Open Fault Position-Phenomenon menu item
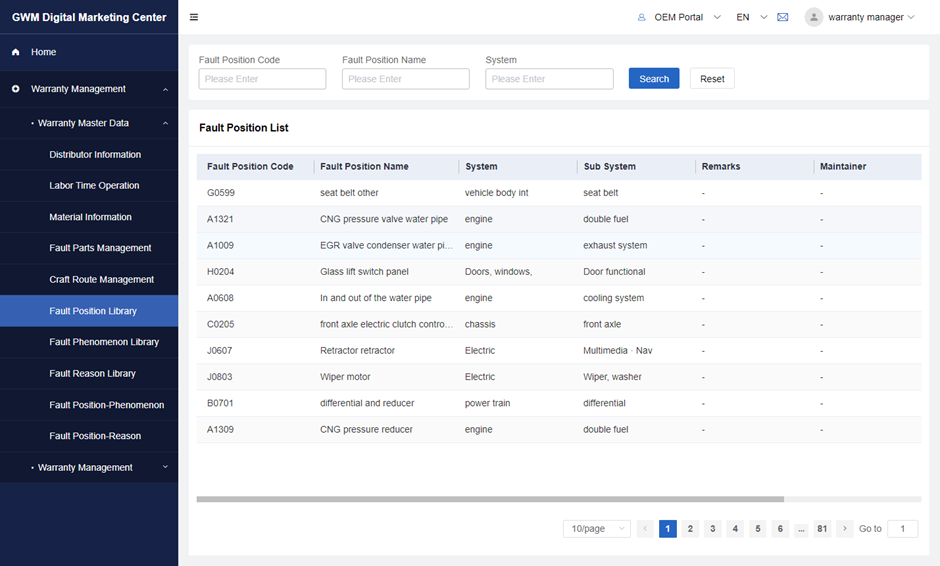 [107, 405]
